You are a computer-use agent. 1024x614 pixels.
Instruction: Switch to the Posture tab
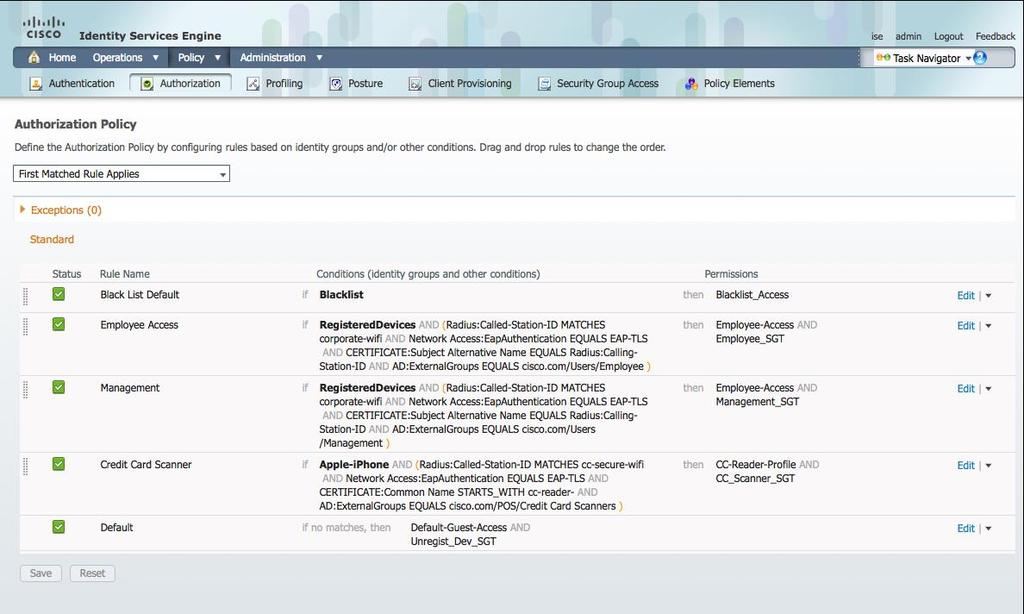point(366,84)
